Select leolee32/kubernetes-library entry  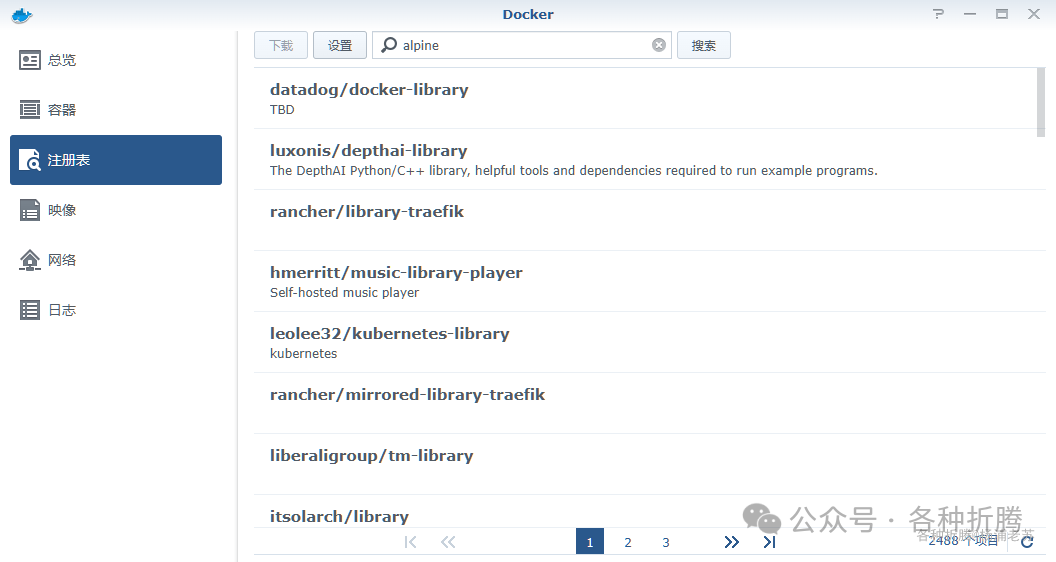pyautogui.click(x=649, y=342)
